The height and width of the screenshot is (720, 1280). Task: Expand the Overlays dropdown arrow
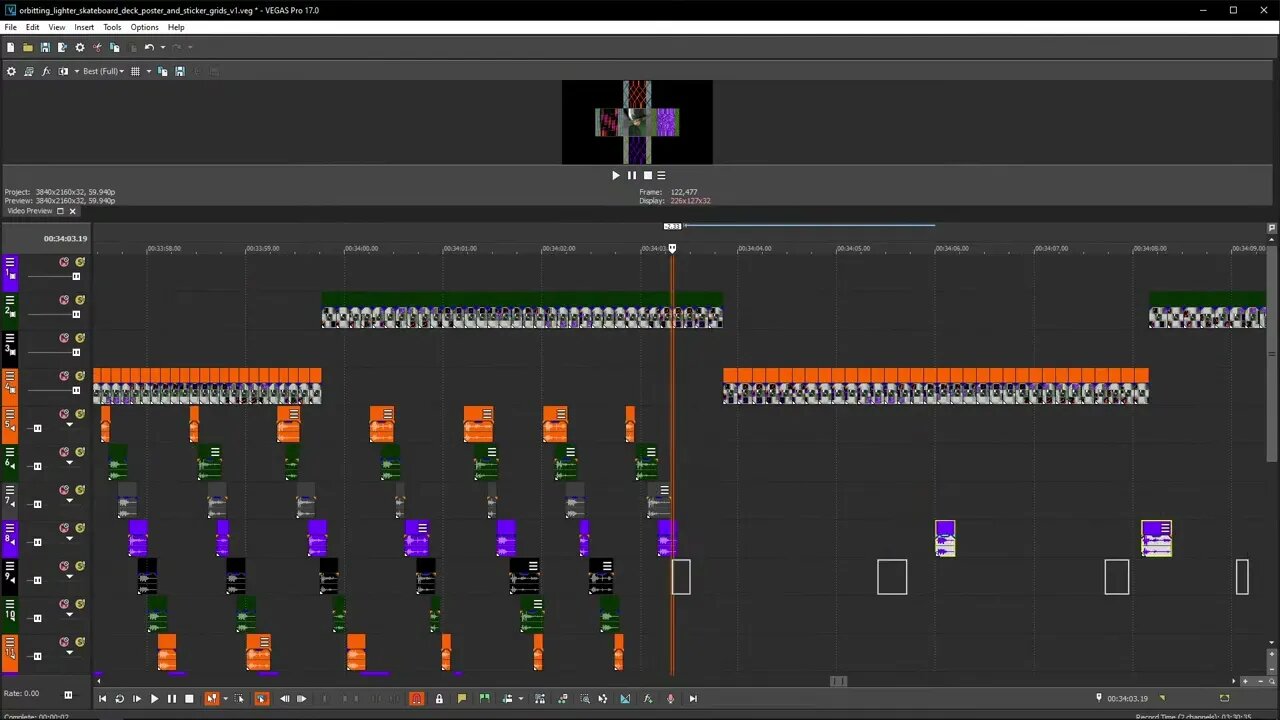tap(149, 71)
